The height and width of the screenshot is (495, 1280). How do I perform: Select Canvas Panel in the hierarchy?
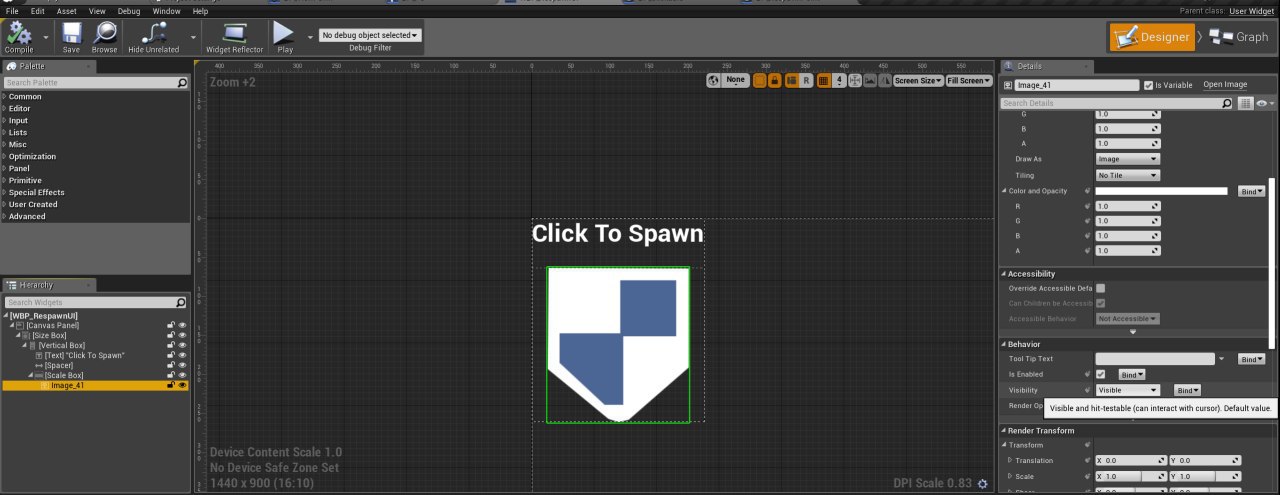(51, 325)
